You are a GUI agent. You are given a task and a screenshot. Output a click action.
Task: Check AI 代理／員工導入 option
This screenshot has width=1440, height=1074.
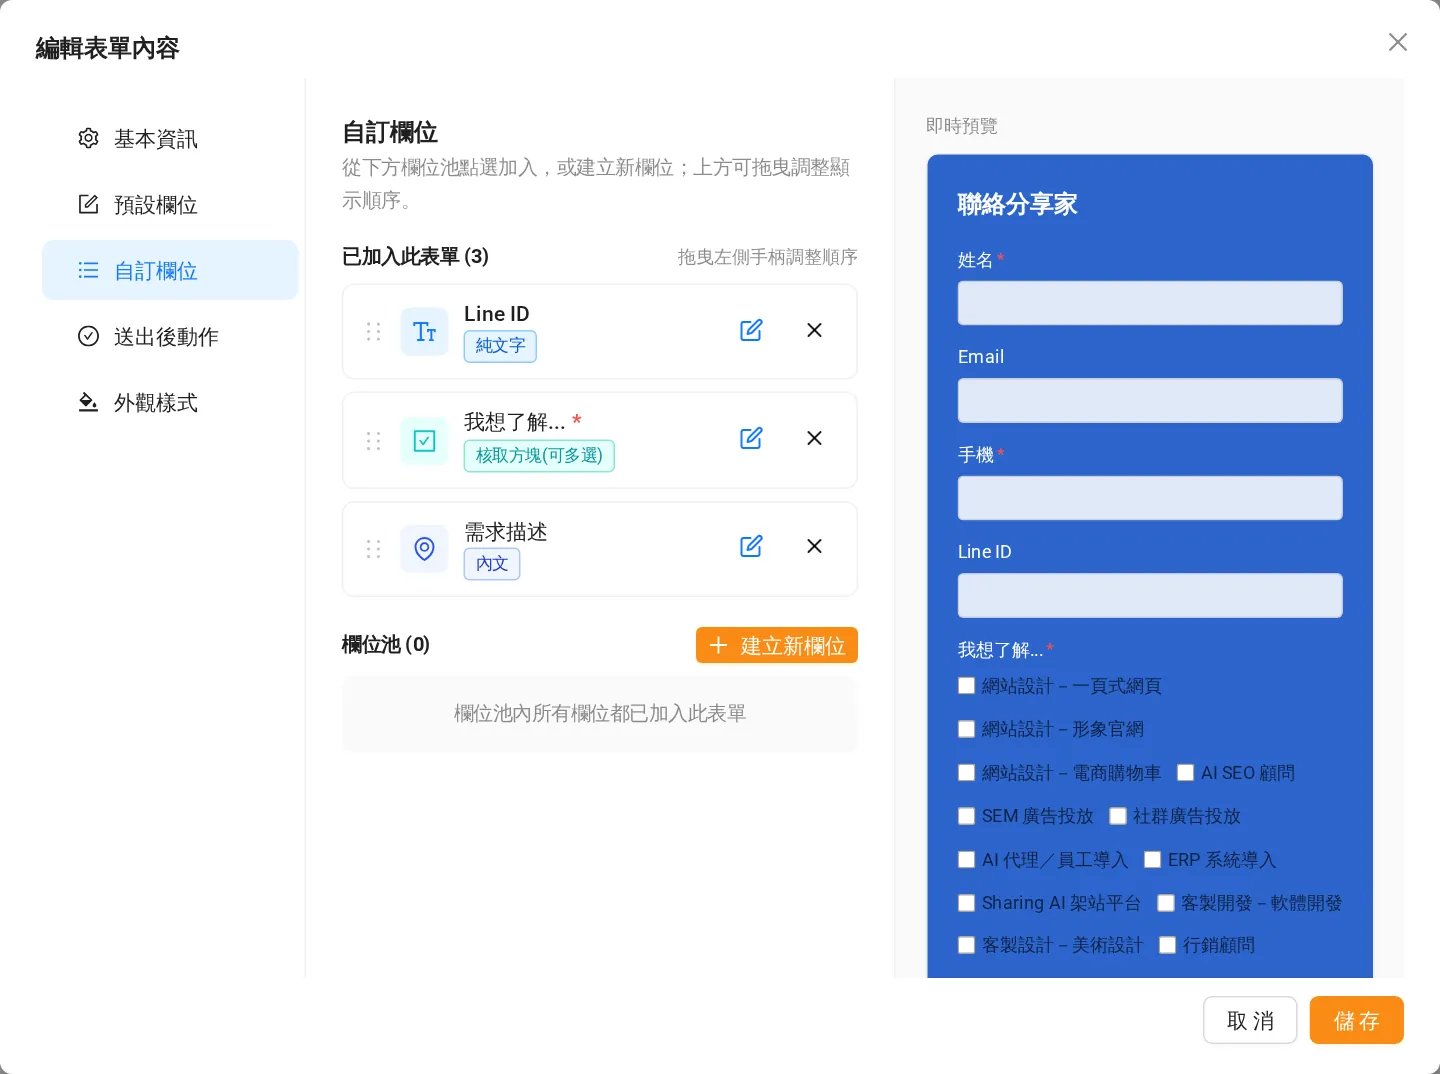(x=967, y=860)
